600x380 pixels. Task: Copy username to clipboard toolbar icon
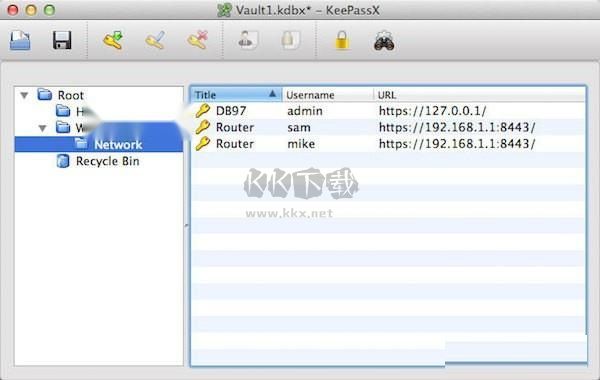(x=248, y=41)
